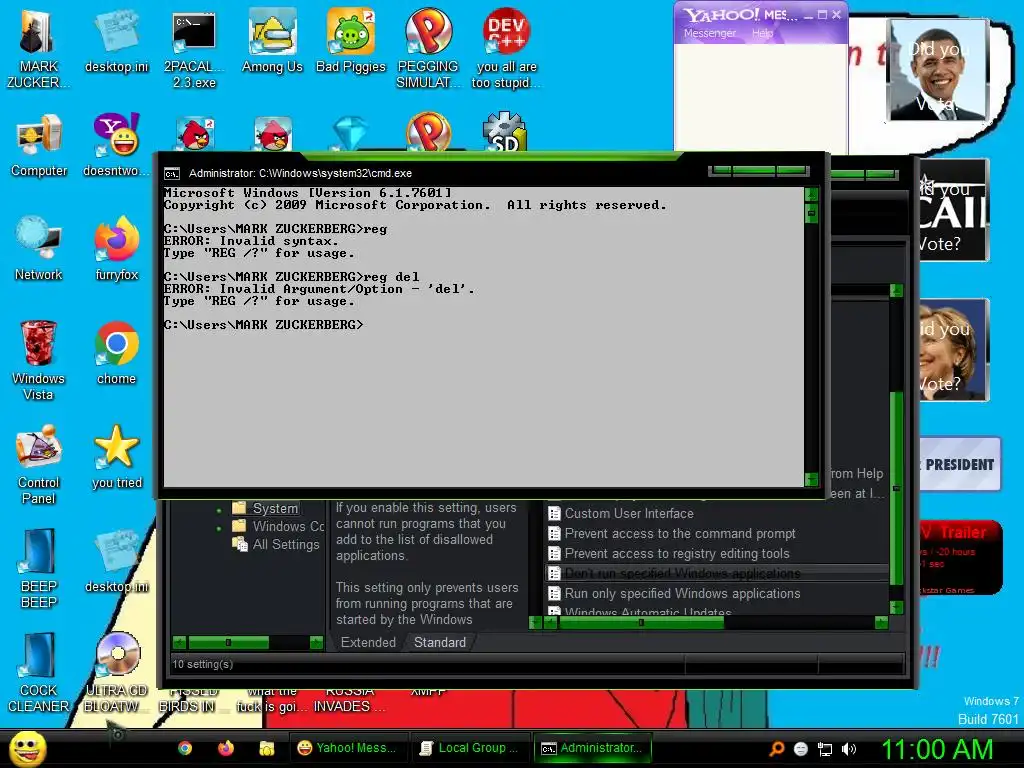The image size is (1024, 768).
Task: Select the ULTRA CD BLOATW... disc icon
Action: [x=116, y=673]
